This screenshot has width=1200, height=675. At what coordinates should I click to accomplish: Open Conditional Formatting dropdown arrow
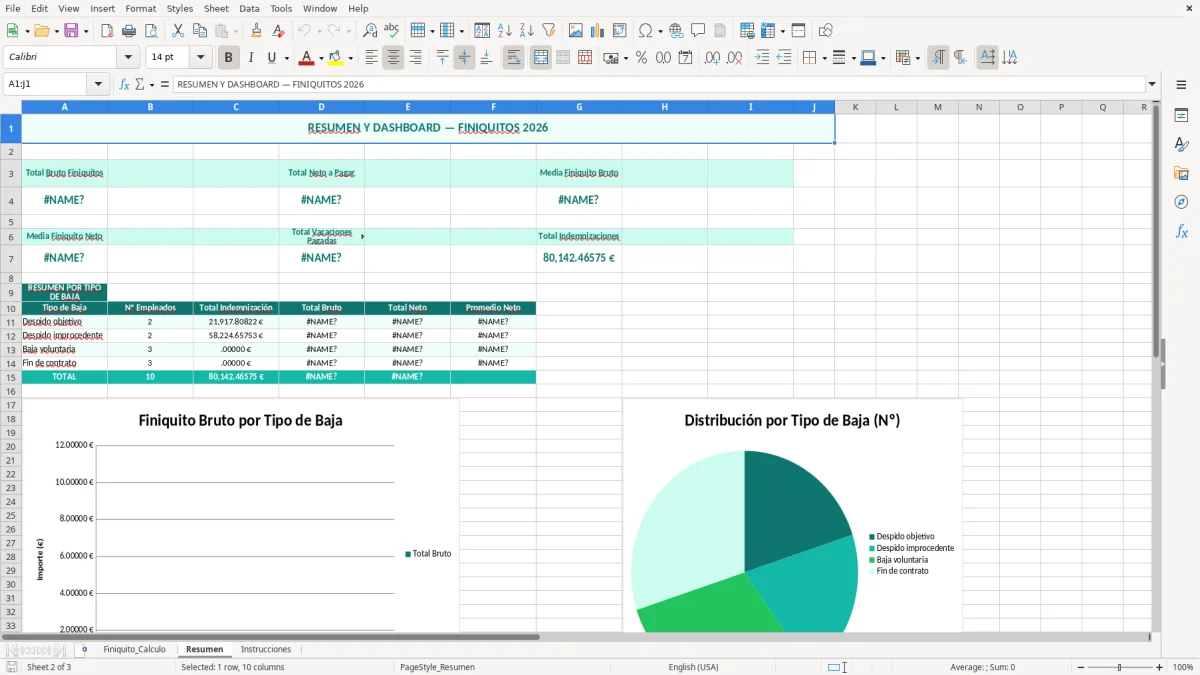pos(917,58)
